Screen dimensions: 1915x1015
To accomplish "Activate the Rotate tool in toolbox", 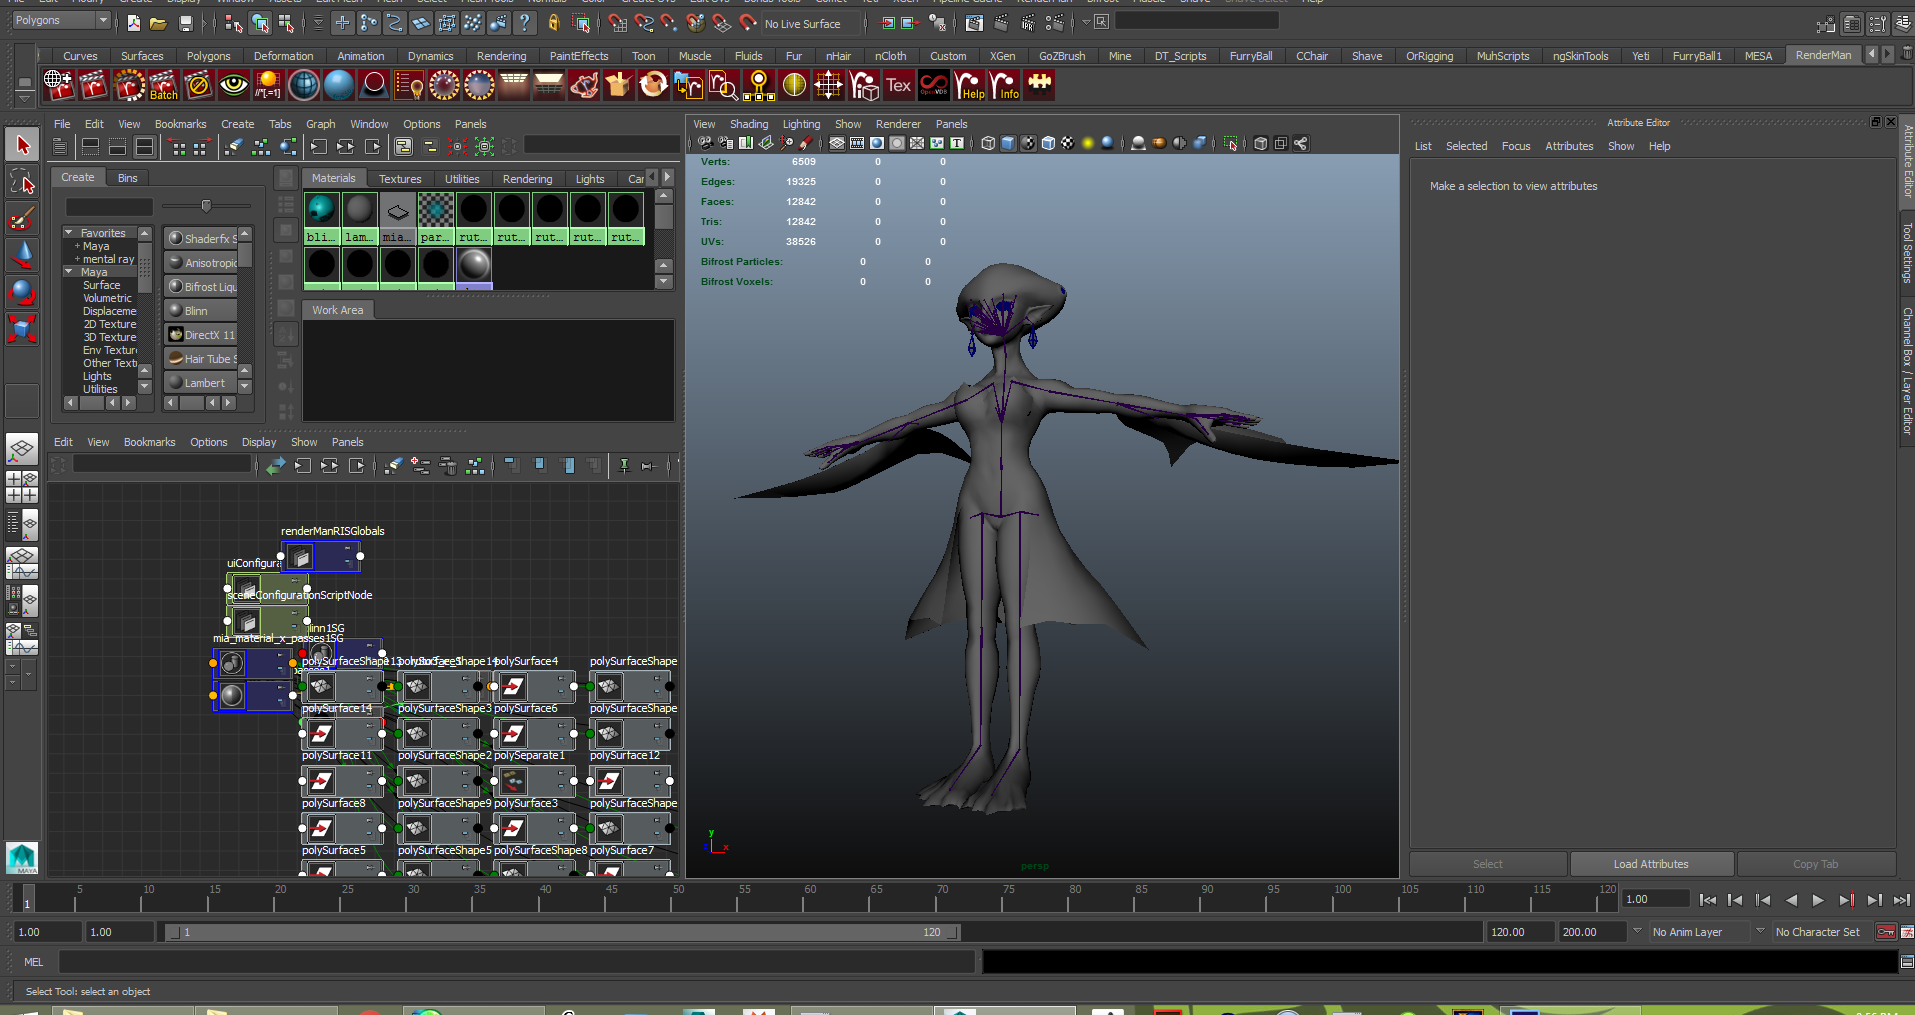I will [x=22, y=292].
